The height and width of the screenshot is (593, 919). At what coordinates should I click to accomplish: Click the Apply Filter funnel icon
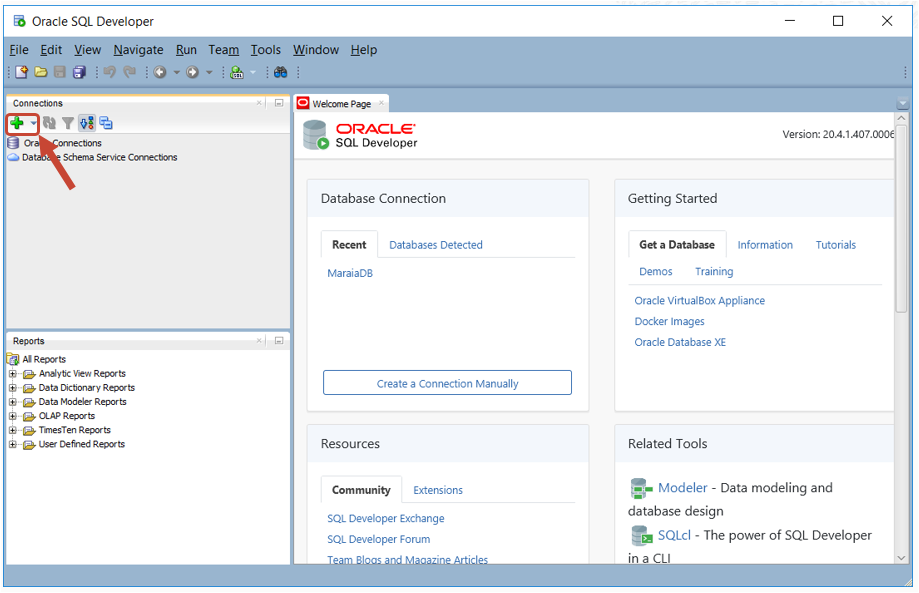click(x=68, y=123)
